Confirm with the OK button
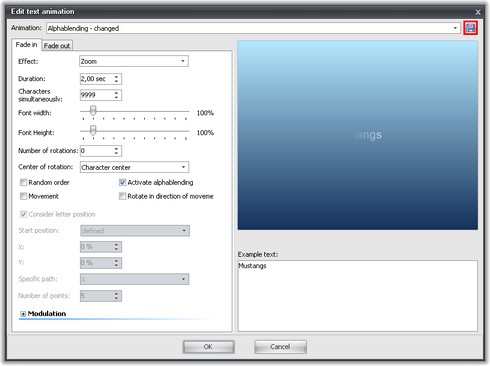The height and width of the screenshot is (366, 490). click(208, 347)
